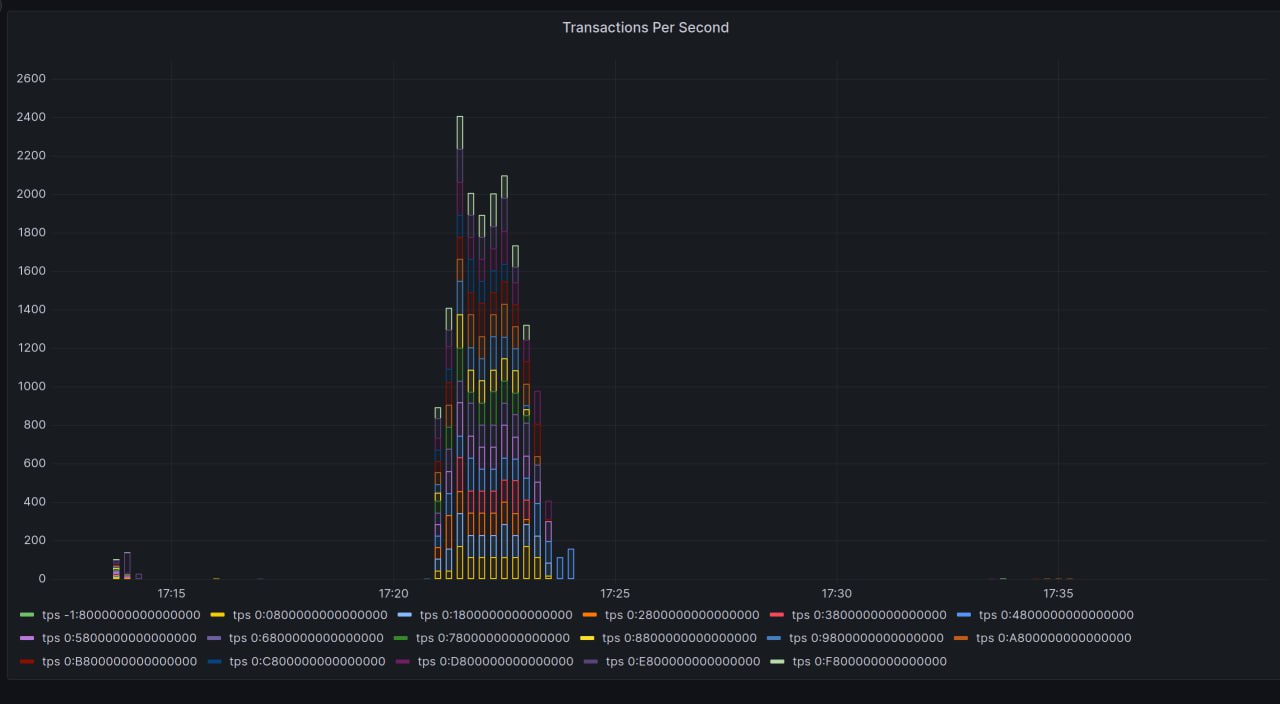Click green swatch beside tps 0:7800000000000000
The image size is (1280, 704).
401,638
